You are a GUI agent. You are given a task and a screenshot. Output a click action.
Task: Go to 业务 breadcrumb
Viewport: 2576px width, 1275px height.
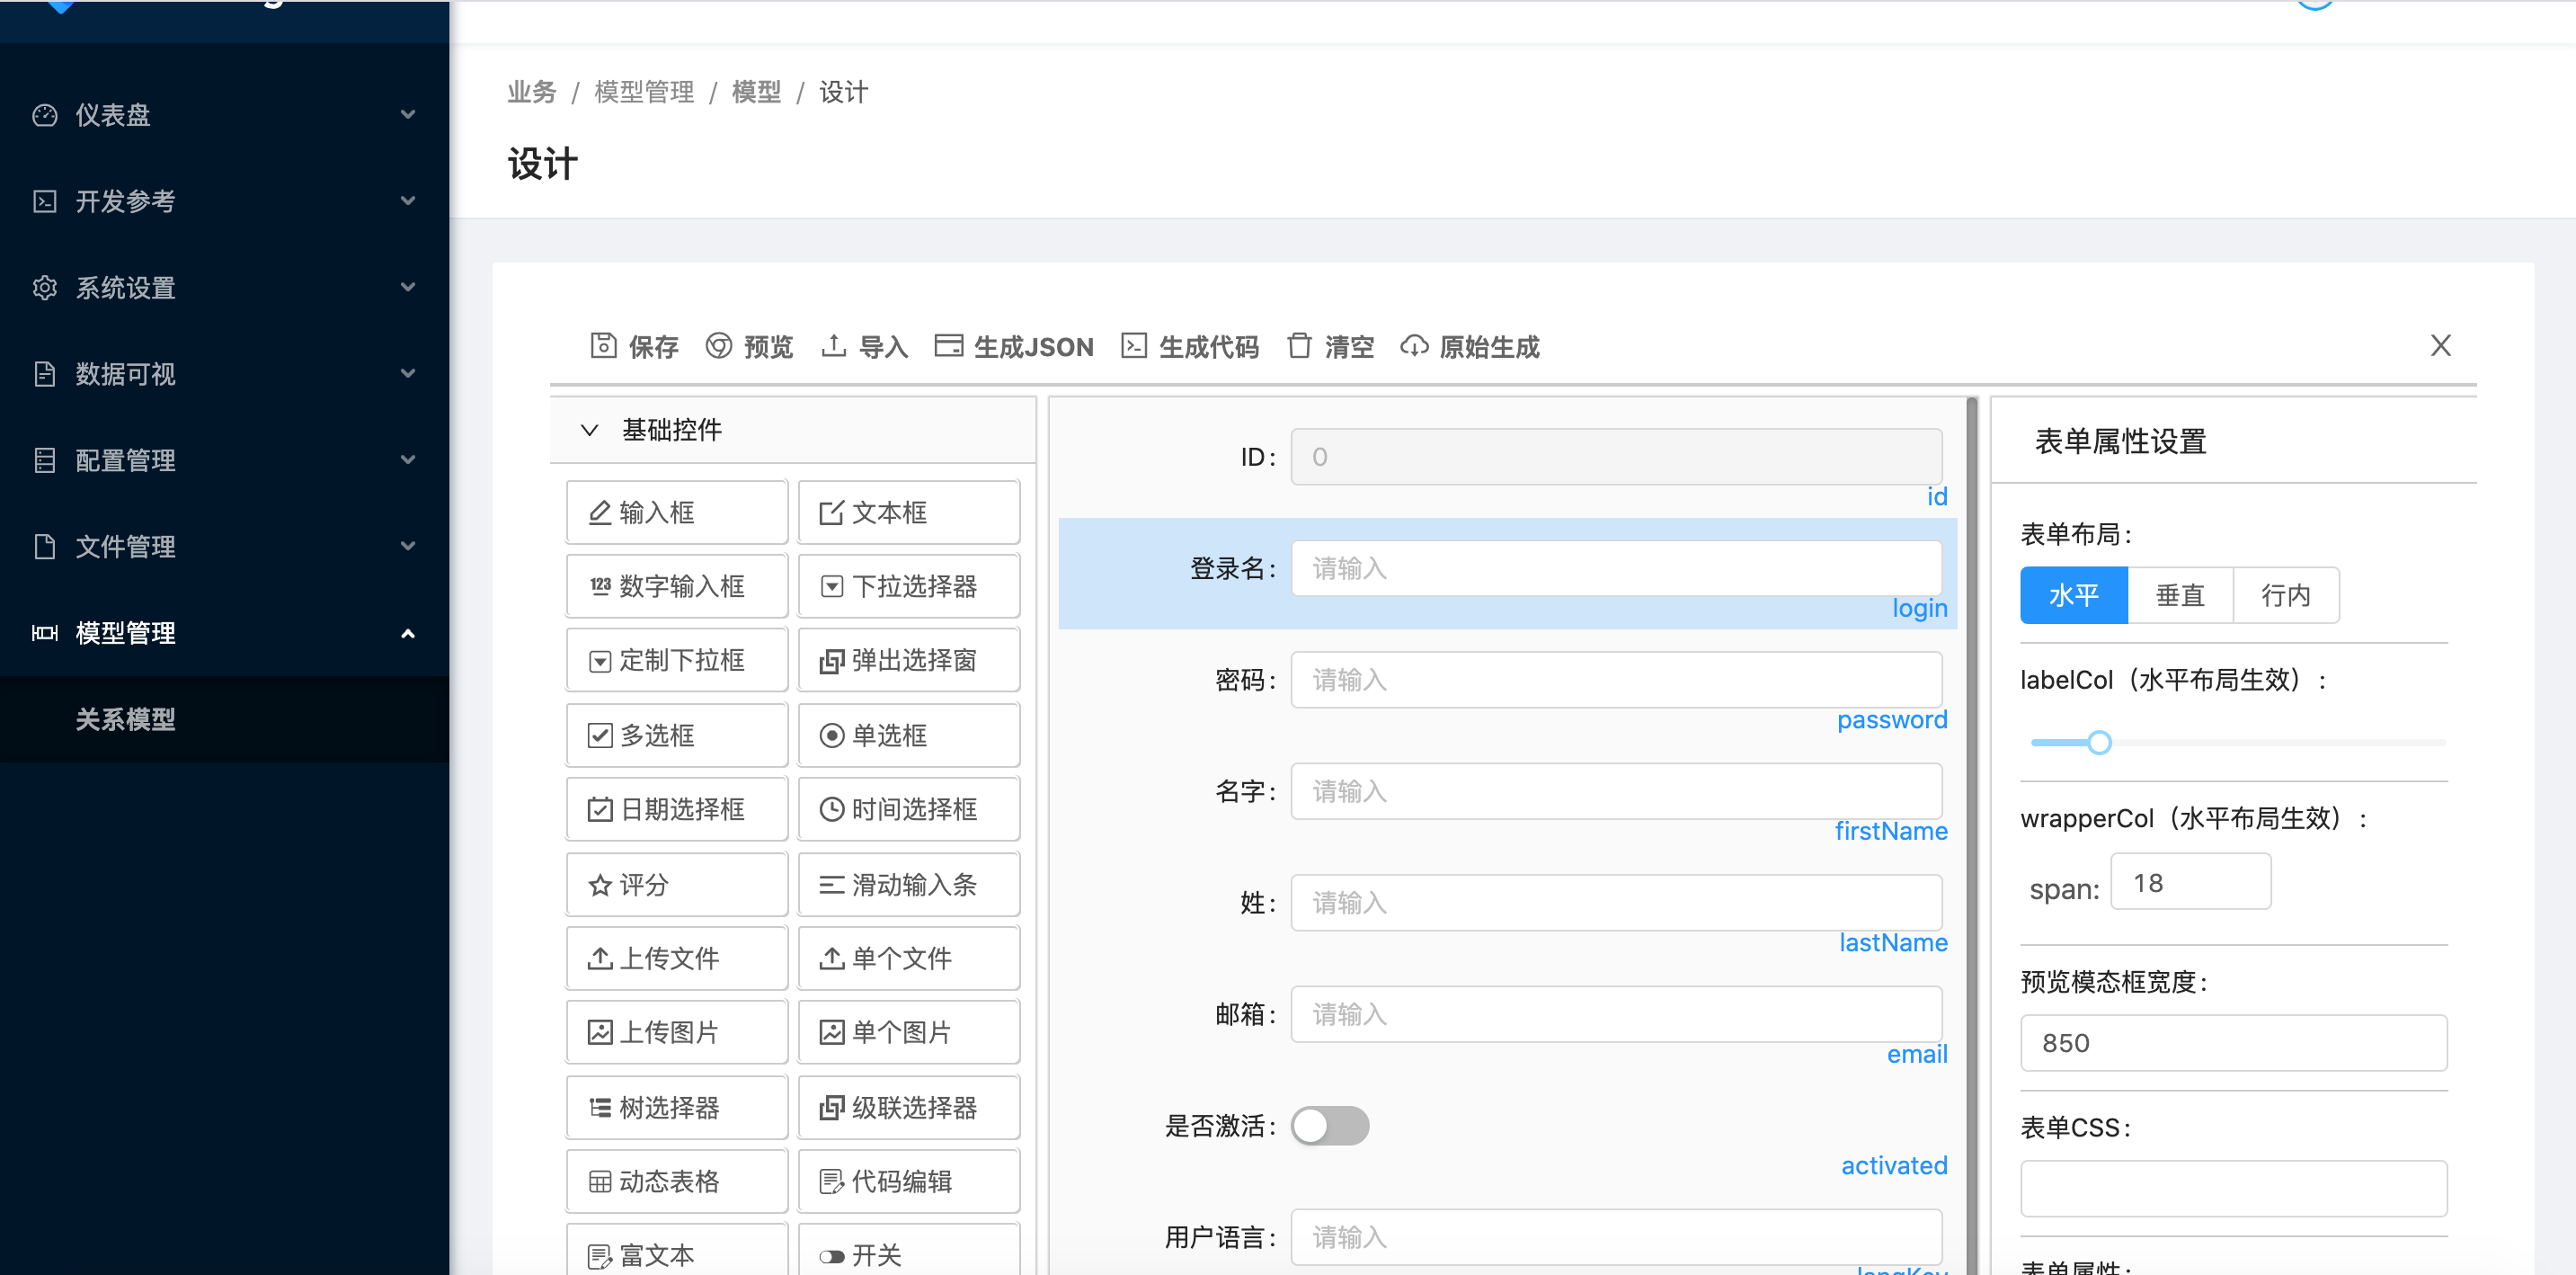(x=531, y=92)
